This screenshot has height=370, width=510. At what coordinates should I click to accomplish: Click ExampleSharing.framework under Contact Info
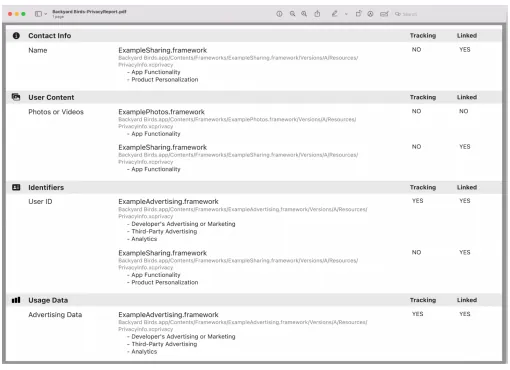[163, 50]
